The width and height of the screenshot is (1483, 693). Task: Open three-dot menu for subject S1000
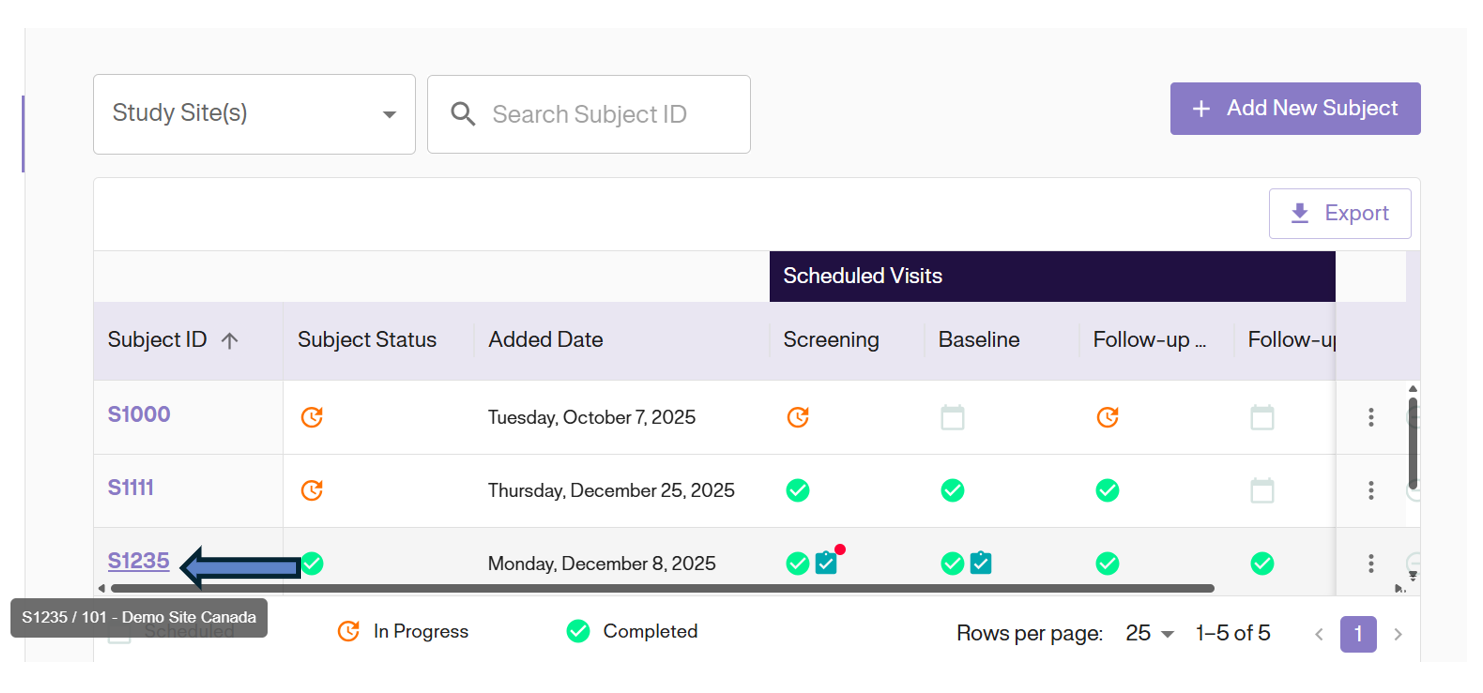pyautogui.click(x=1371, y=417)
